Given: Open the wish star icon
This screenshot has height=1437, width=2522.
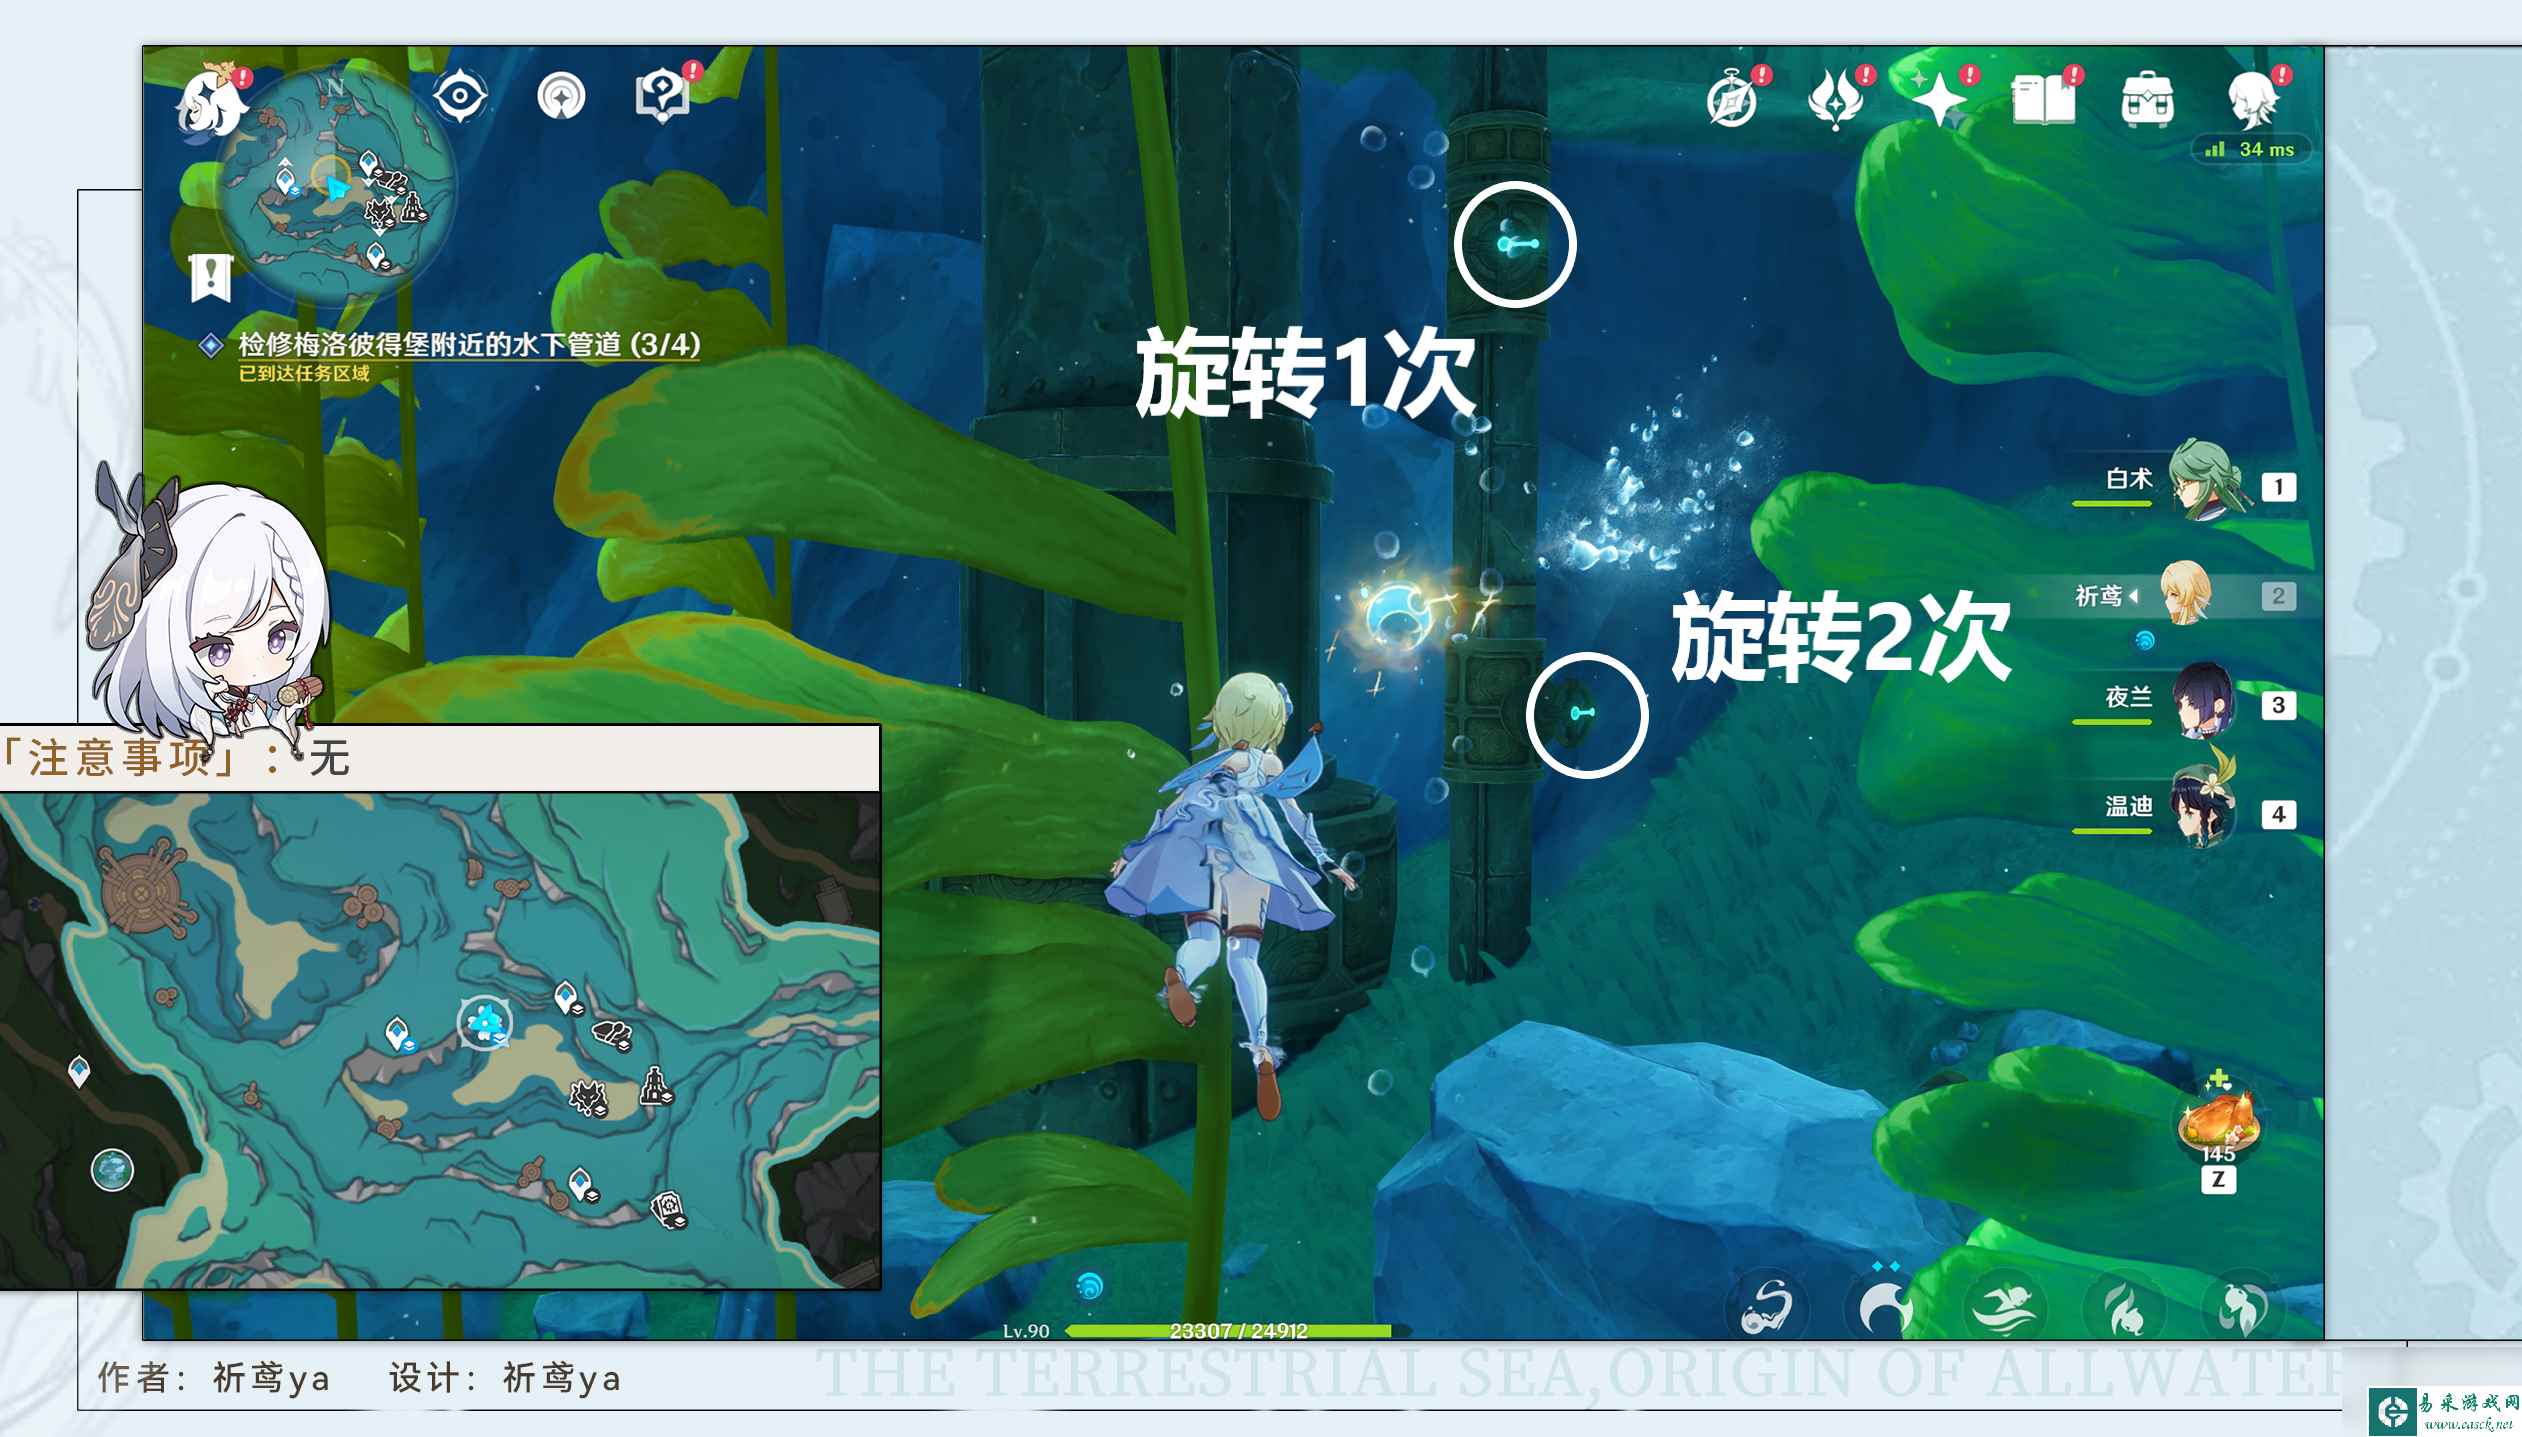Looking at the screenshot, I should [x=1939, y=100].
